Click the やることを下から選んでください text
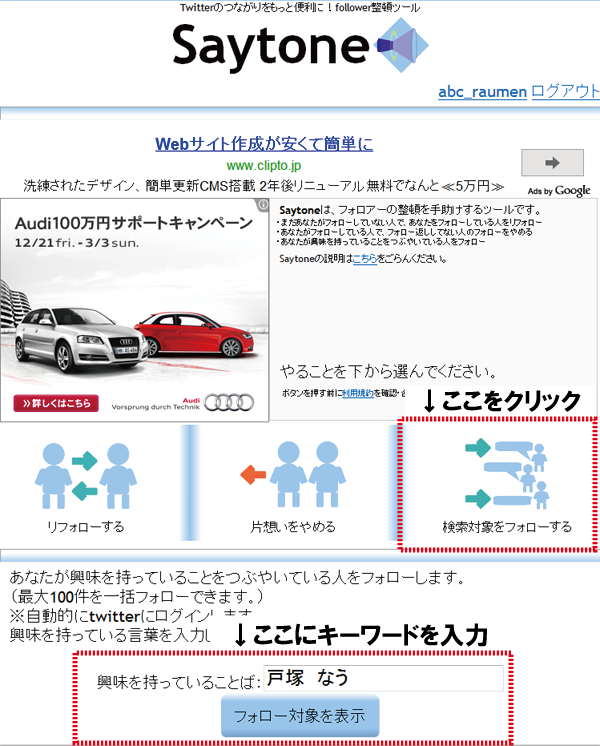 pyautogui.click(x=388, y=371)
